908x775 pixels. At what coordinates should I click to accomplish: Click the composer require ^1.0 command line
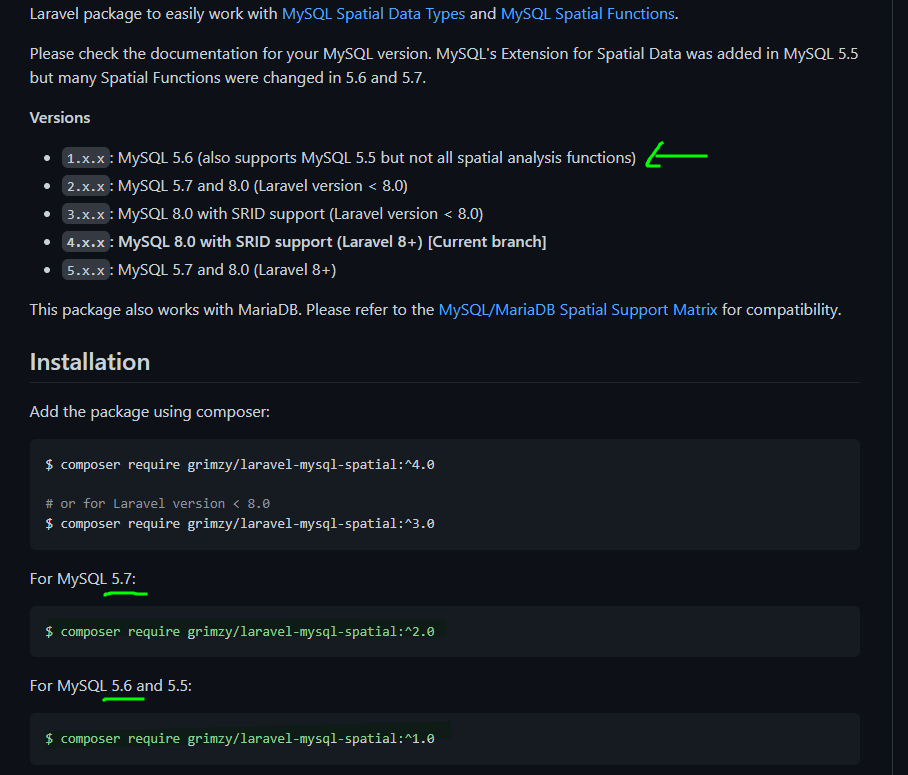click(x=240, y=739)
